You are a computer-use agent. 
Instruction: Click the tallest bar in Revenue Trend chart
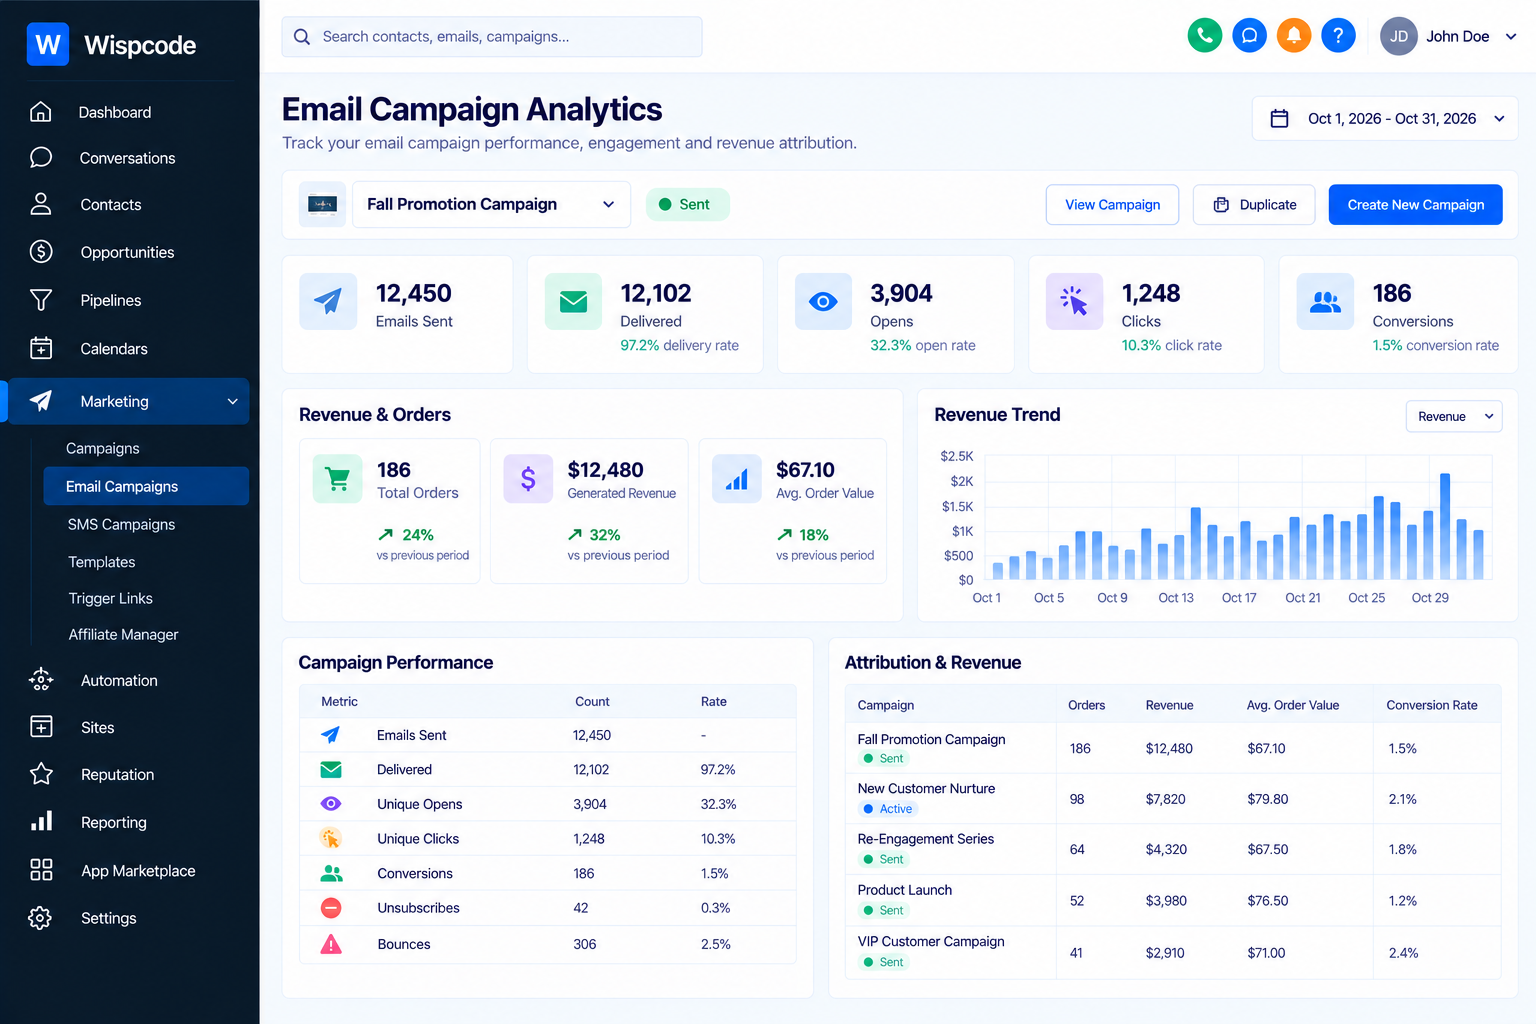click(1445, 526)
